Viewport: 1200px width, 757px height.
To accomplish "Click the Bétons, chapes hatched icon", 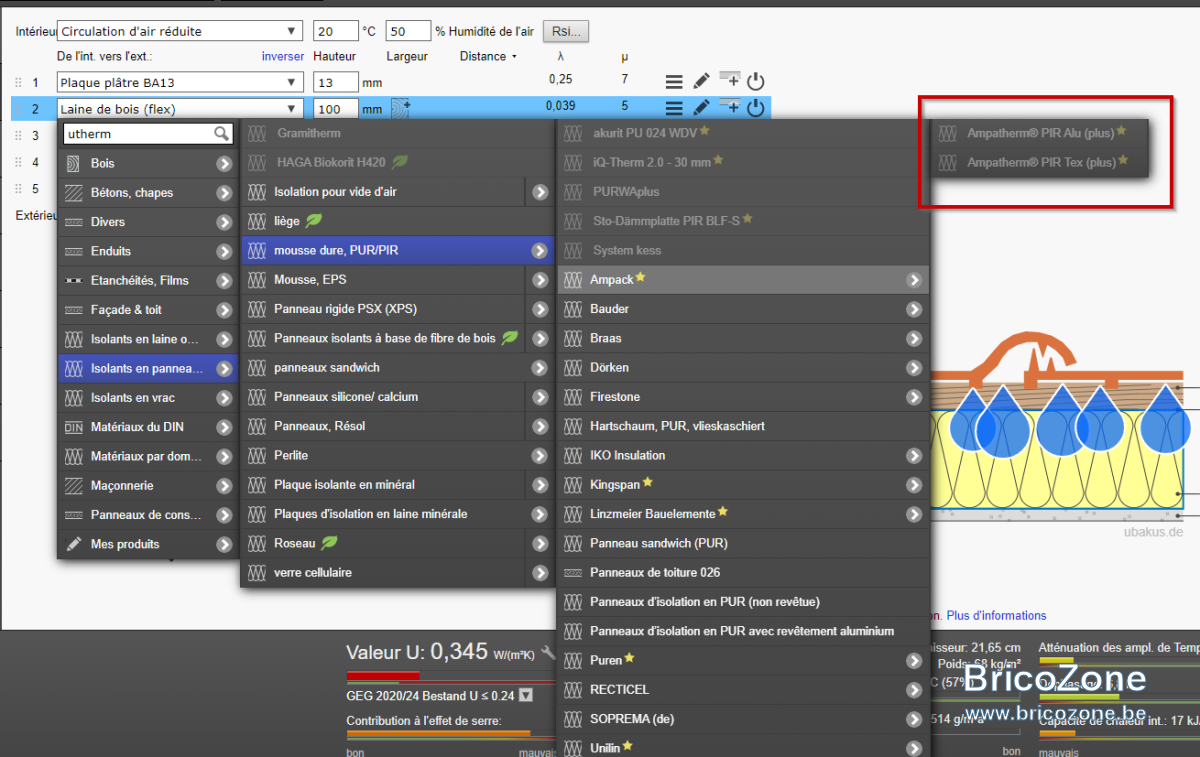I will (x=74, y=193).
